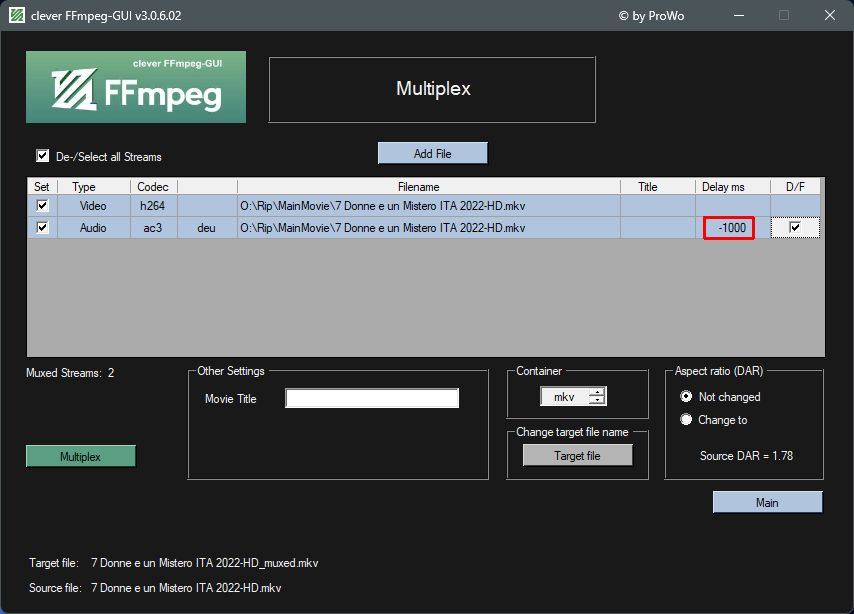
Task: Click the Codec column header
Action: tap(153, 187)
